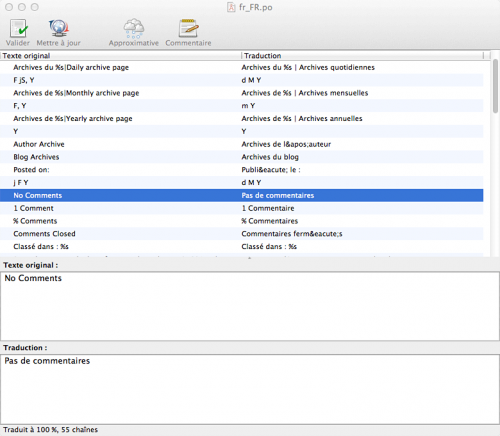This screenshot has width=500, height=436.
Task: Click translation 'Archives du blog'
Action: pos(270,157)
